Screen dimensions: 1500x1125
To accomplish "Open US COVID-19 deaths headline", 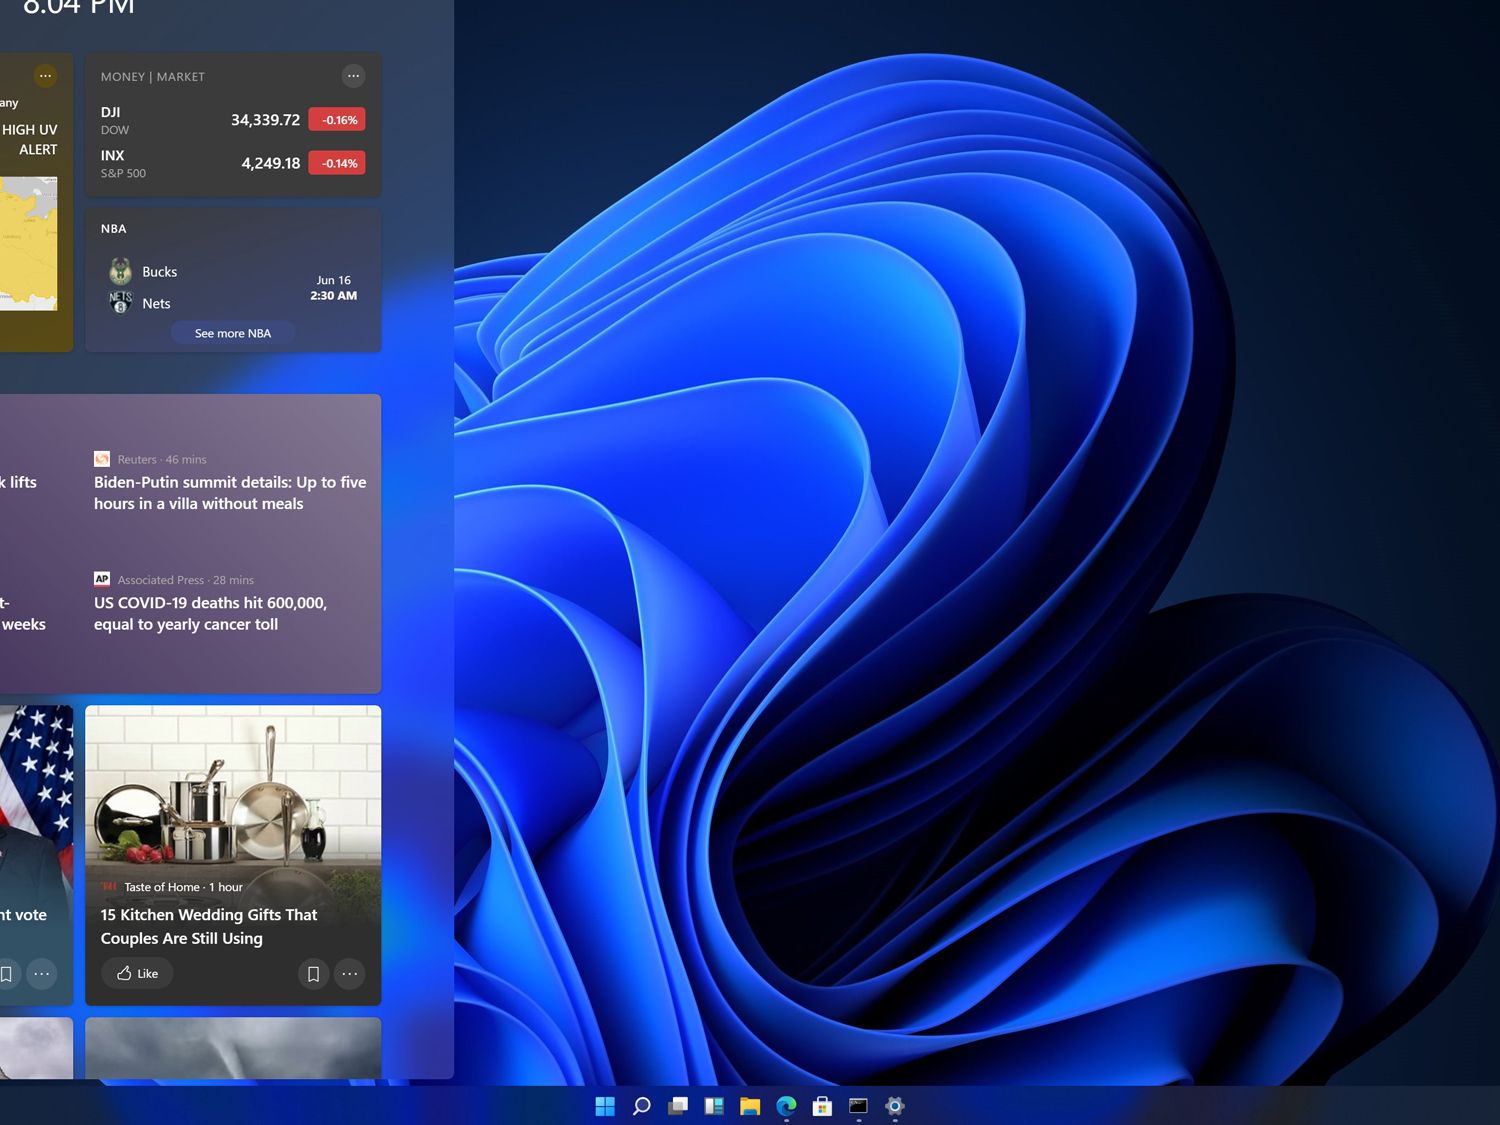I will (x=210, y=613).
